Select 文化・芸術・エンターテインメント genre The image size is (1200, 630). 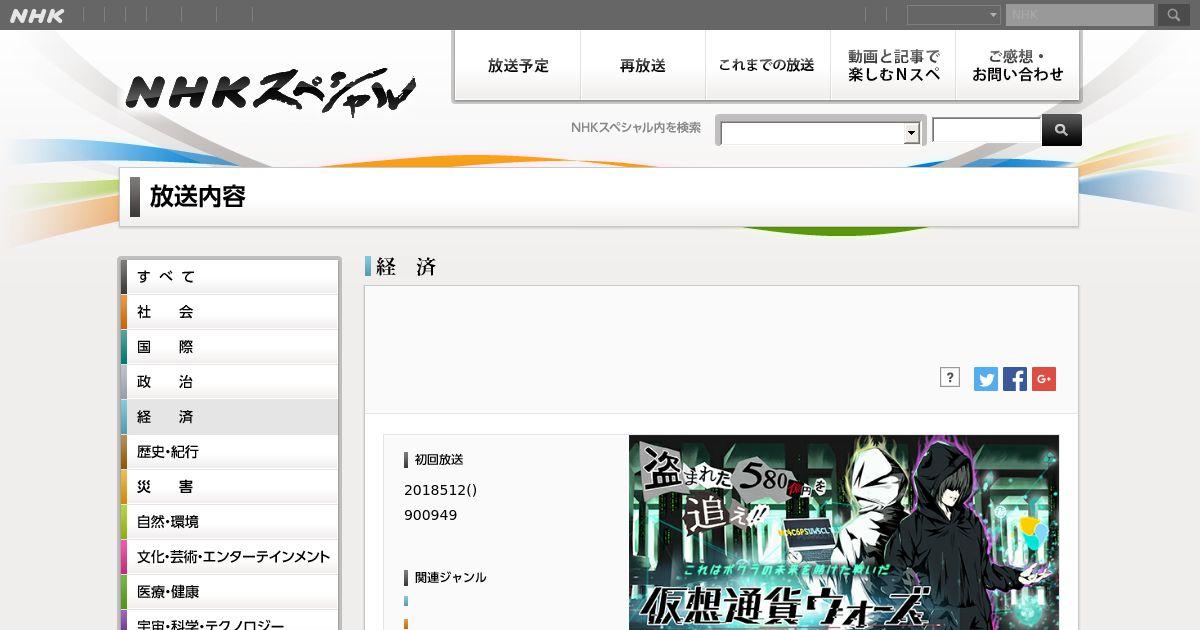[230, 557]
